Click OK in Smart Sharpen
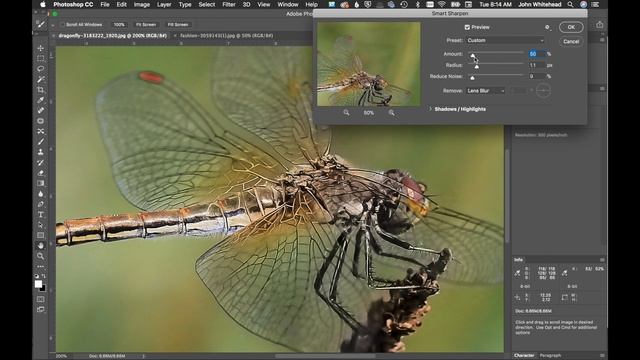 [x=571, y=27]
